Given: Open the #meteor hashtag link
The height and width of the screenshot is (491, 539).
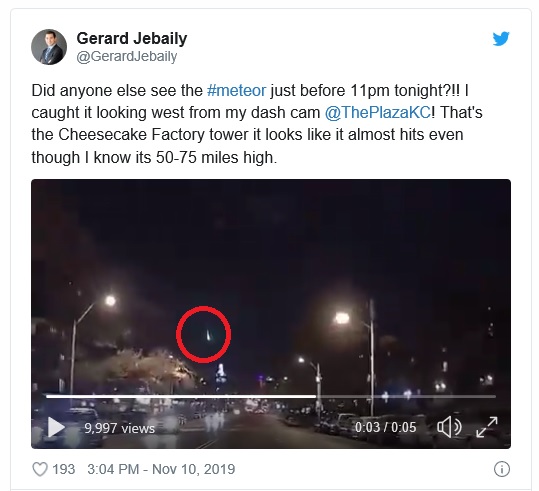Looking at the screenshot, I should click(236, 91).
